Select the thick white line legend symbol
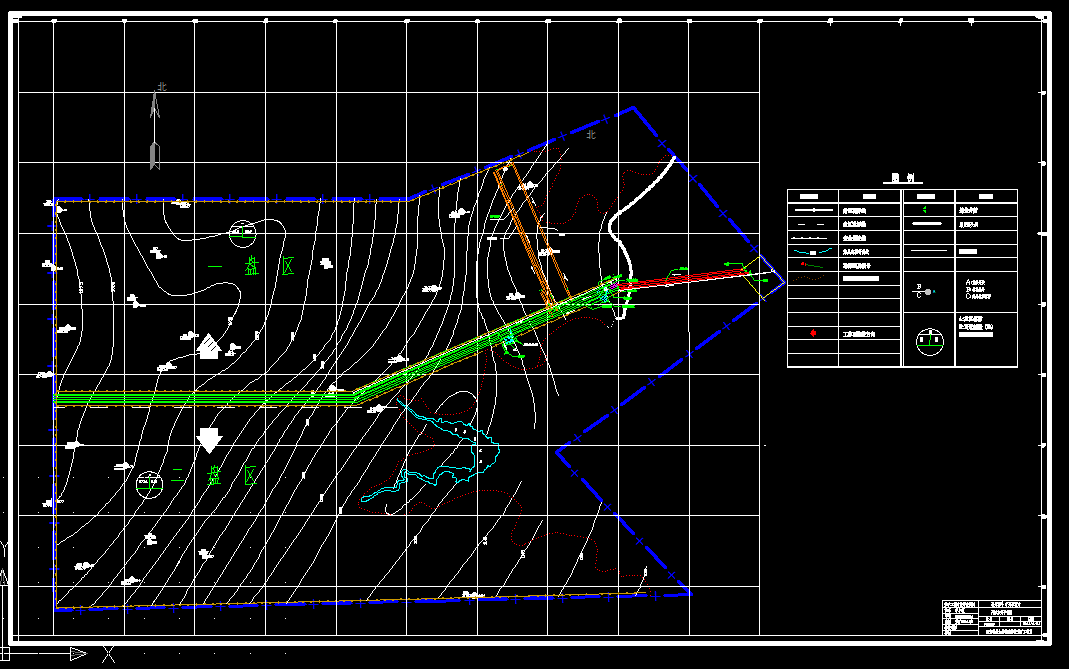This screenshot has width=1069, height=669. click(x=927, y=224)
